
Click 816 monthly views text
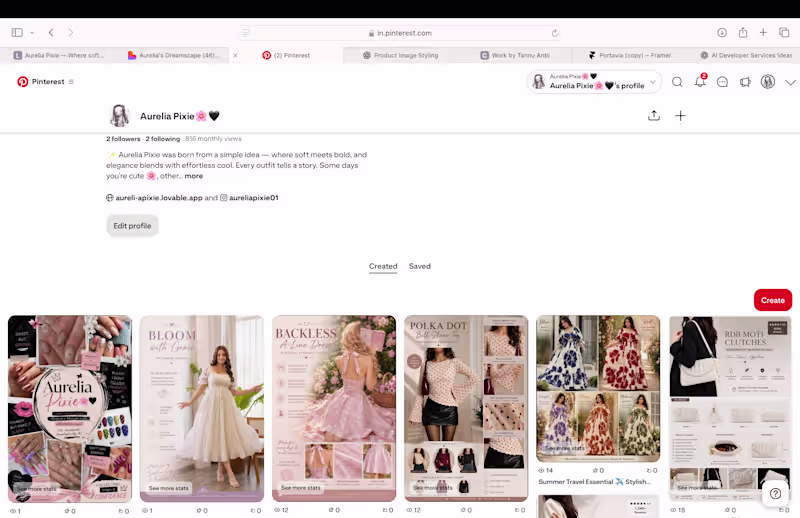213,139
